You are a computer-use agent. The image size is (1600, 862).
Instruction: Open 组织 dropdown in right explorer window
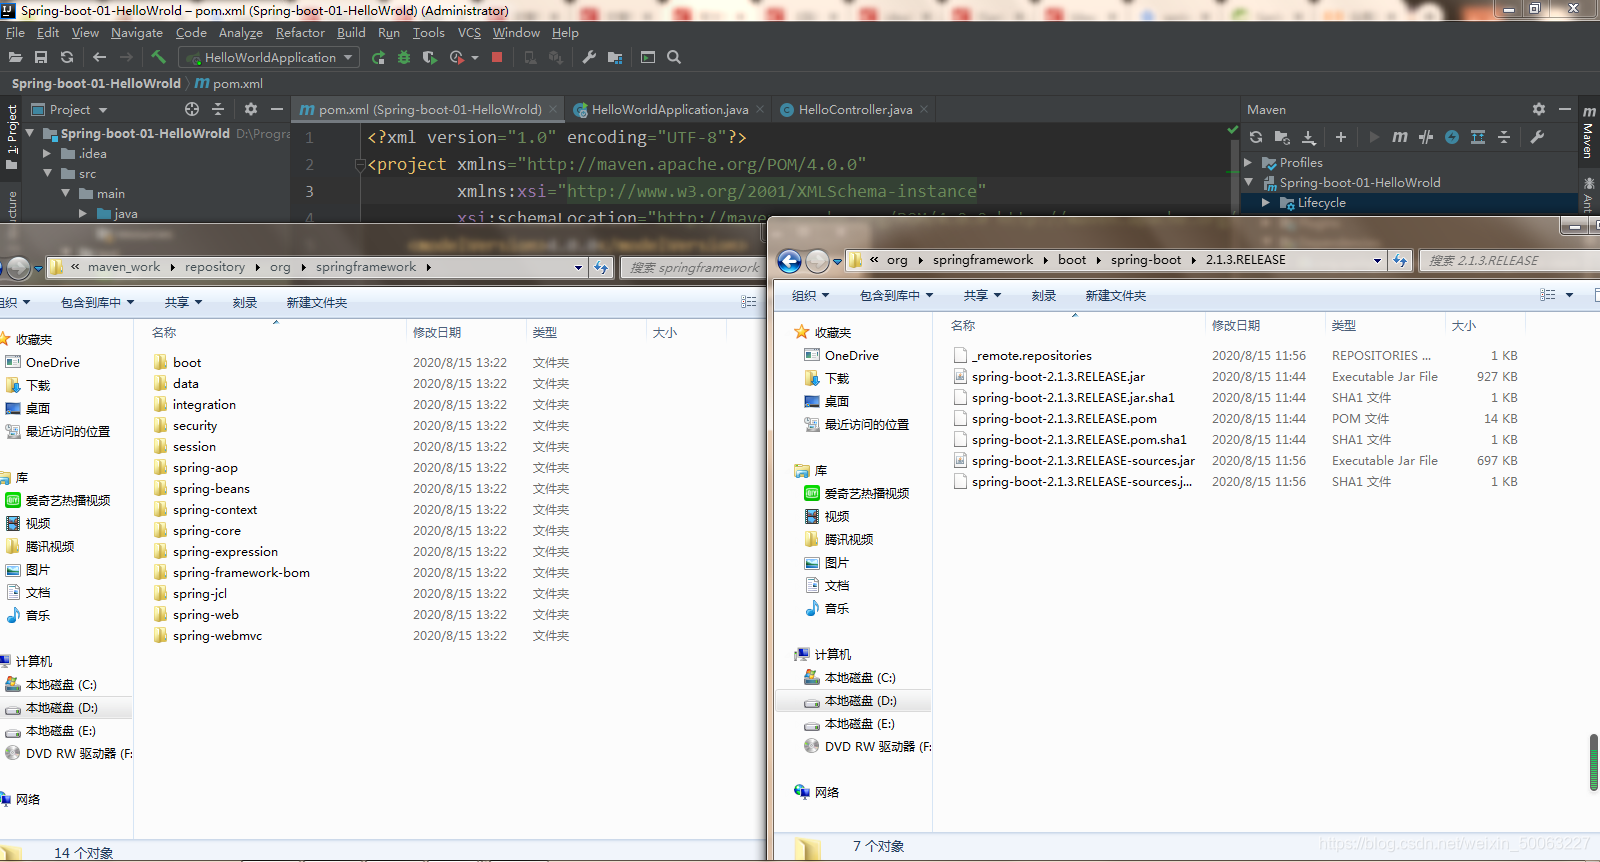811,296
